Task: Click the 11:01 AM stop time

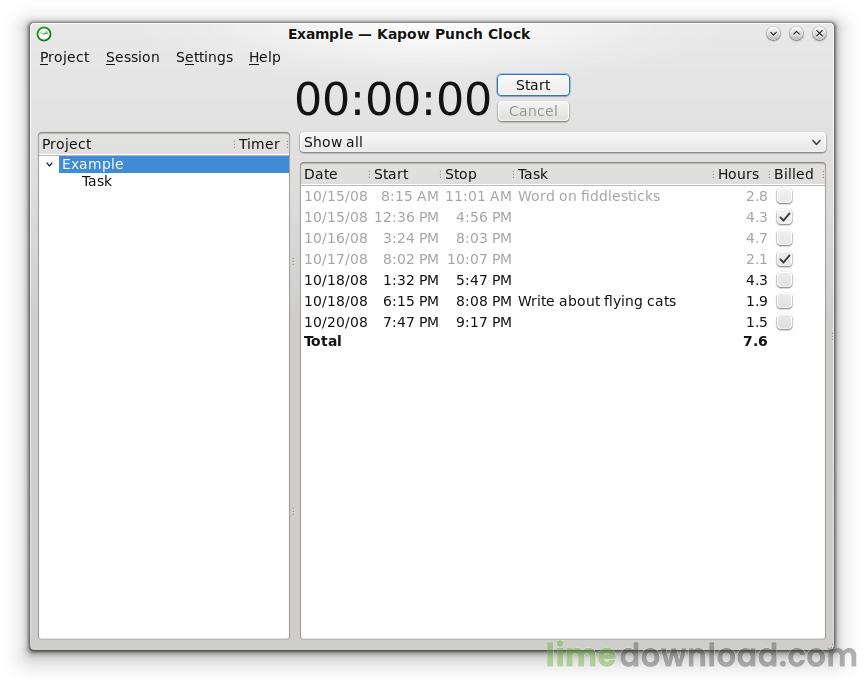Action: tap(478, 196)
